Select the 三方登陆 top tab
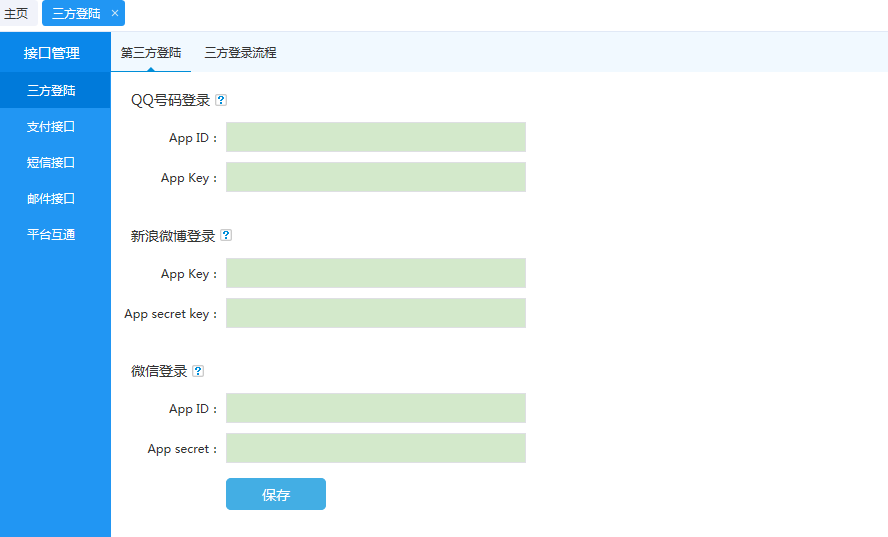 coord(76,13)
